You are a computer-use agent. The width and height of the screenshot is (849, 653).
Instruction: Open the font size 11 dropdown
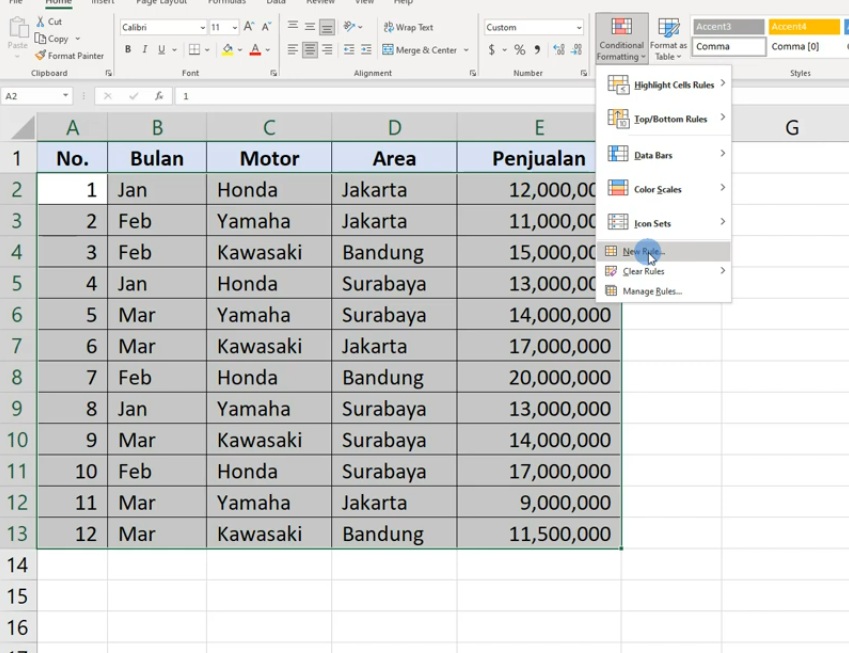234,27
